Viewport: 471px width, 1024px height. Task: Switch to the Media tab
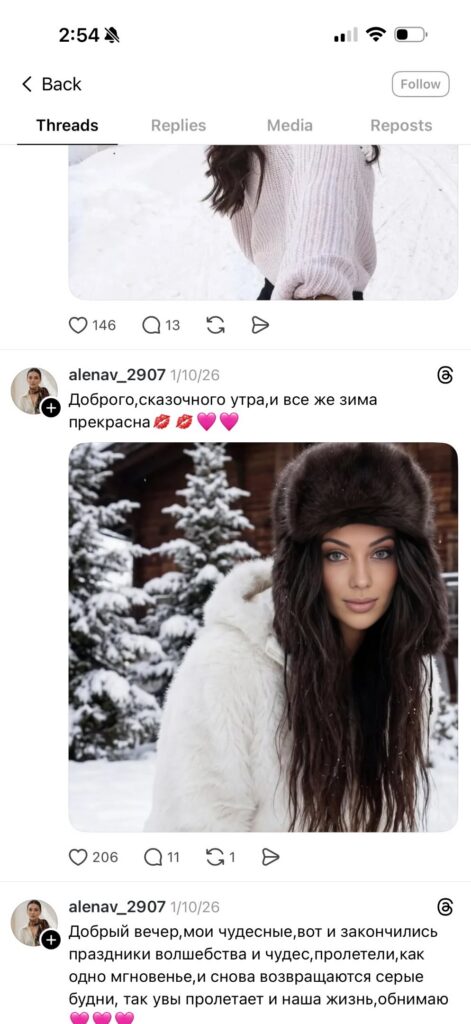[289, 125]
